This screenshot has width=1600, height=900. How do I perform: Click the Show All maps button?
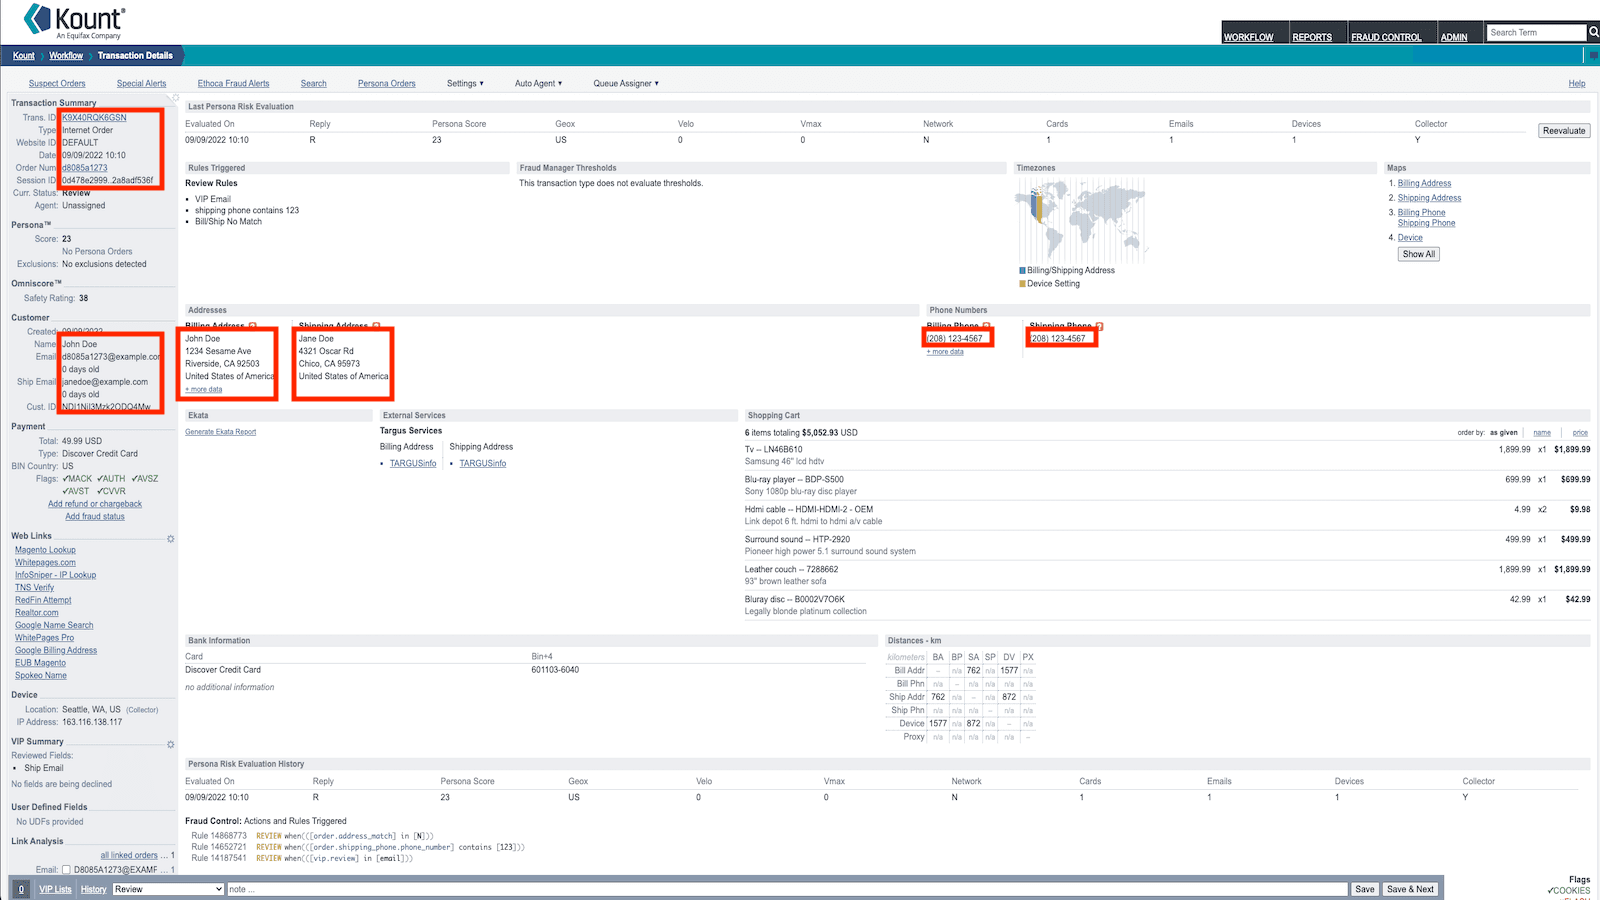click(x=1418, y=254)
